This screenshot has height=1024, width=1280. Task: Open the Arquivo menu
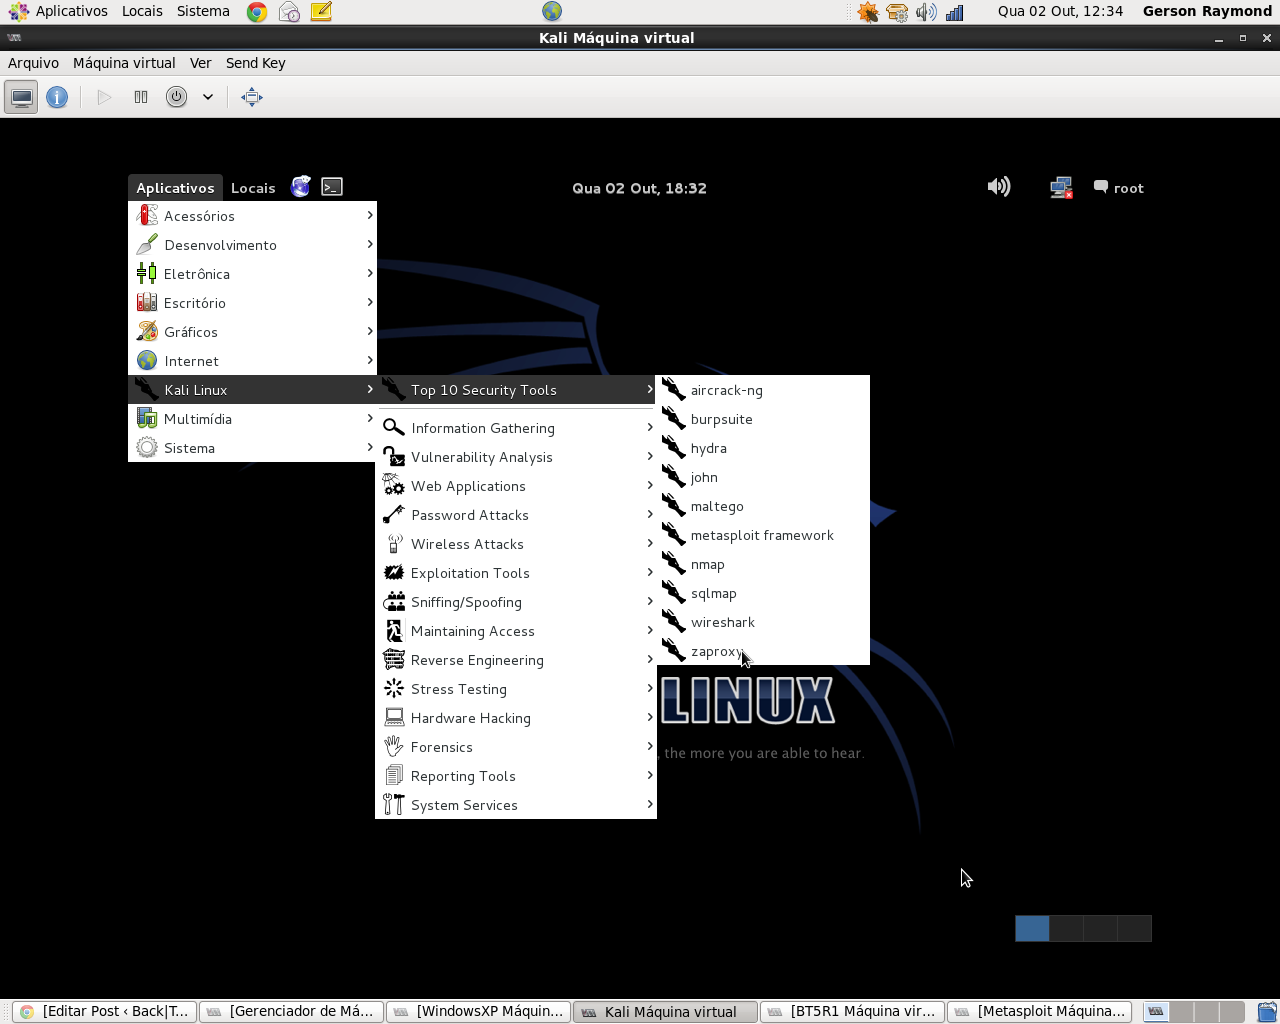[x=34, y=63]
